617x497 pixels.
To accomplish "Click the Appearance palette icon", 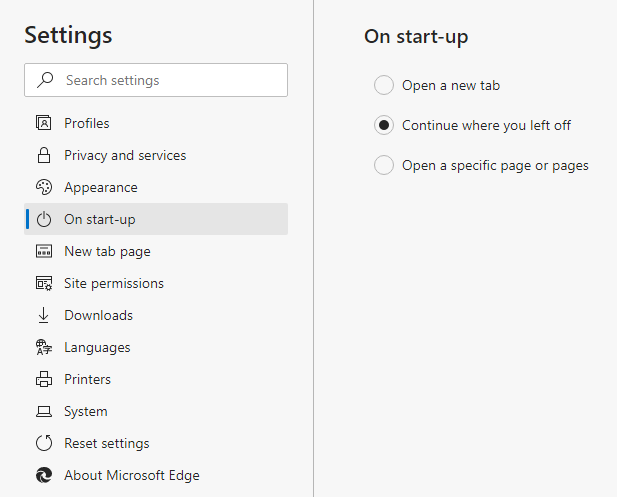I will [44, 187].
